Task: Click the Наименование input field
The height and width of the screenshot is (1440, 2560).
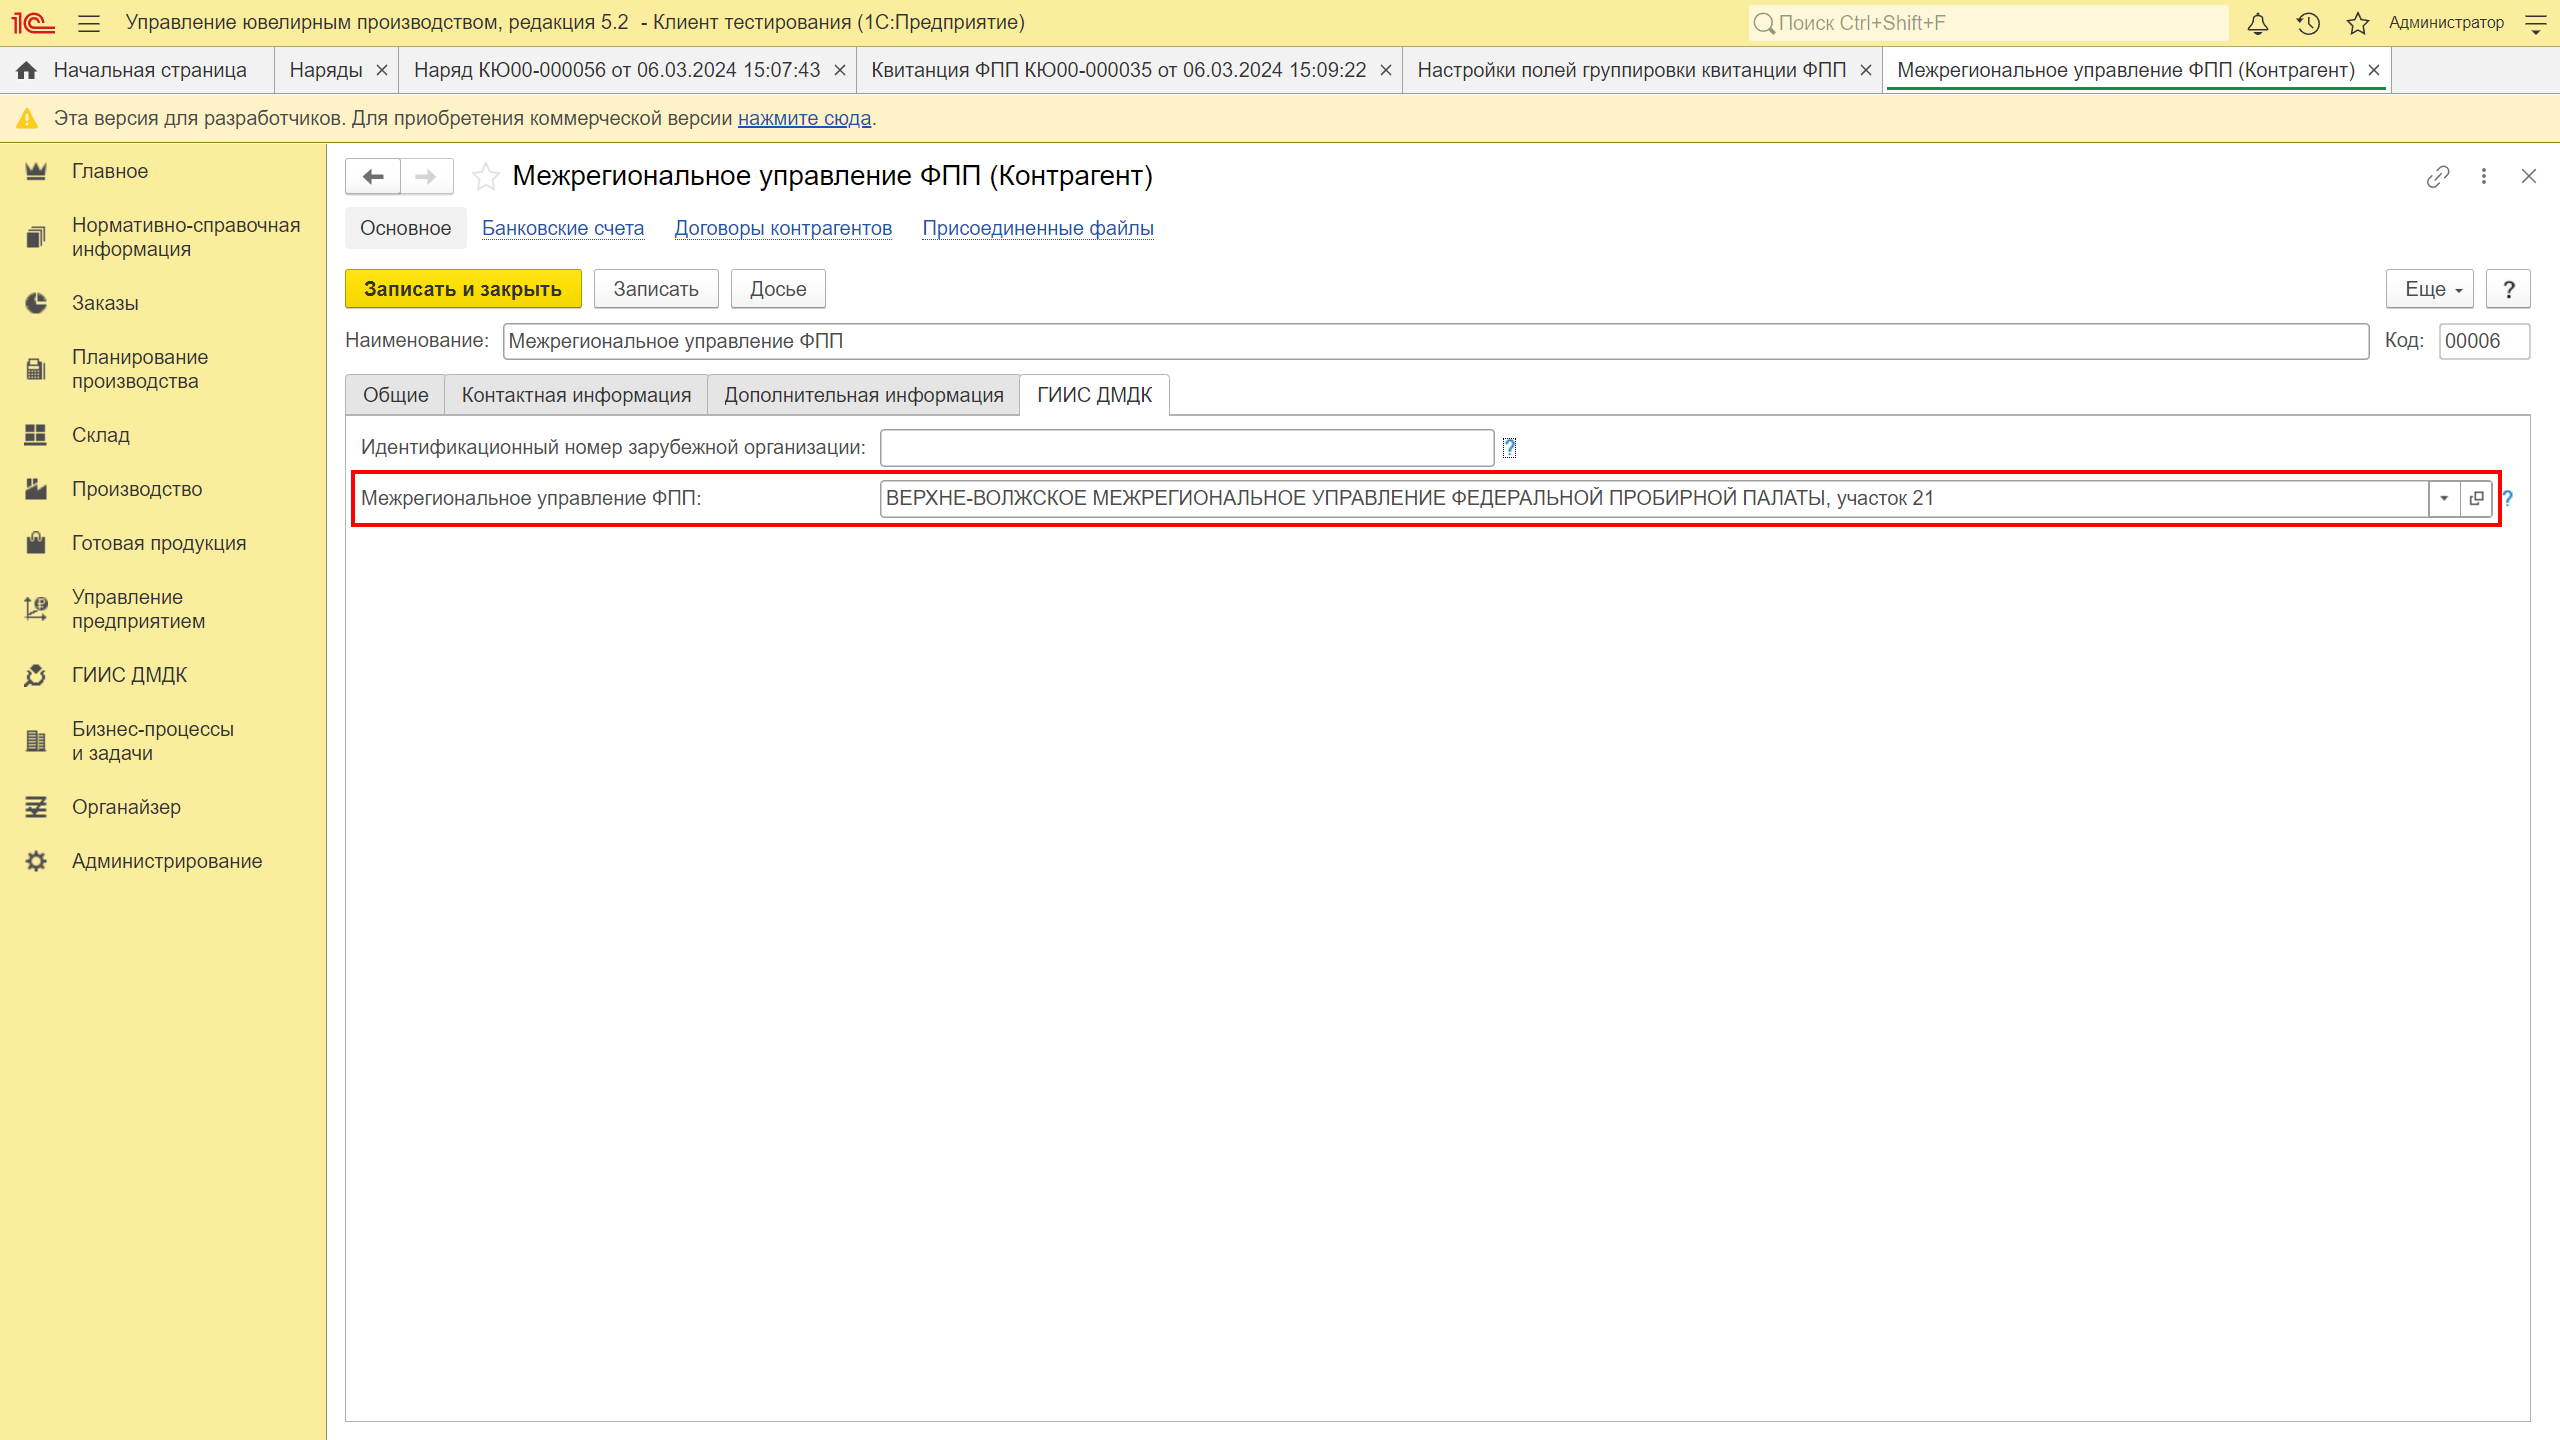Action: (1436, 341)
